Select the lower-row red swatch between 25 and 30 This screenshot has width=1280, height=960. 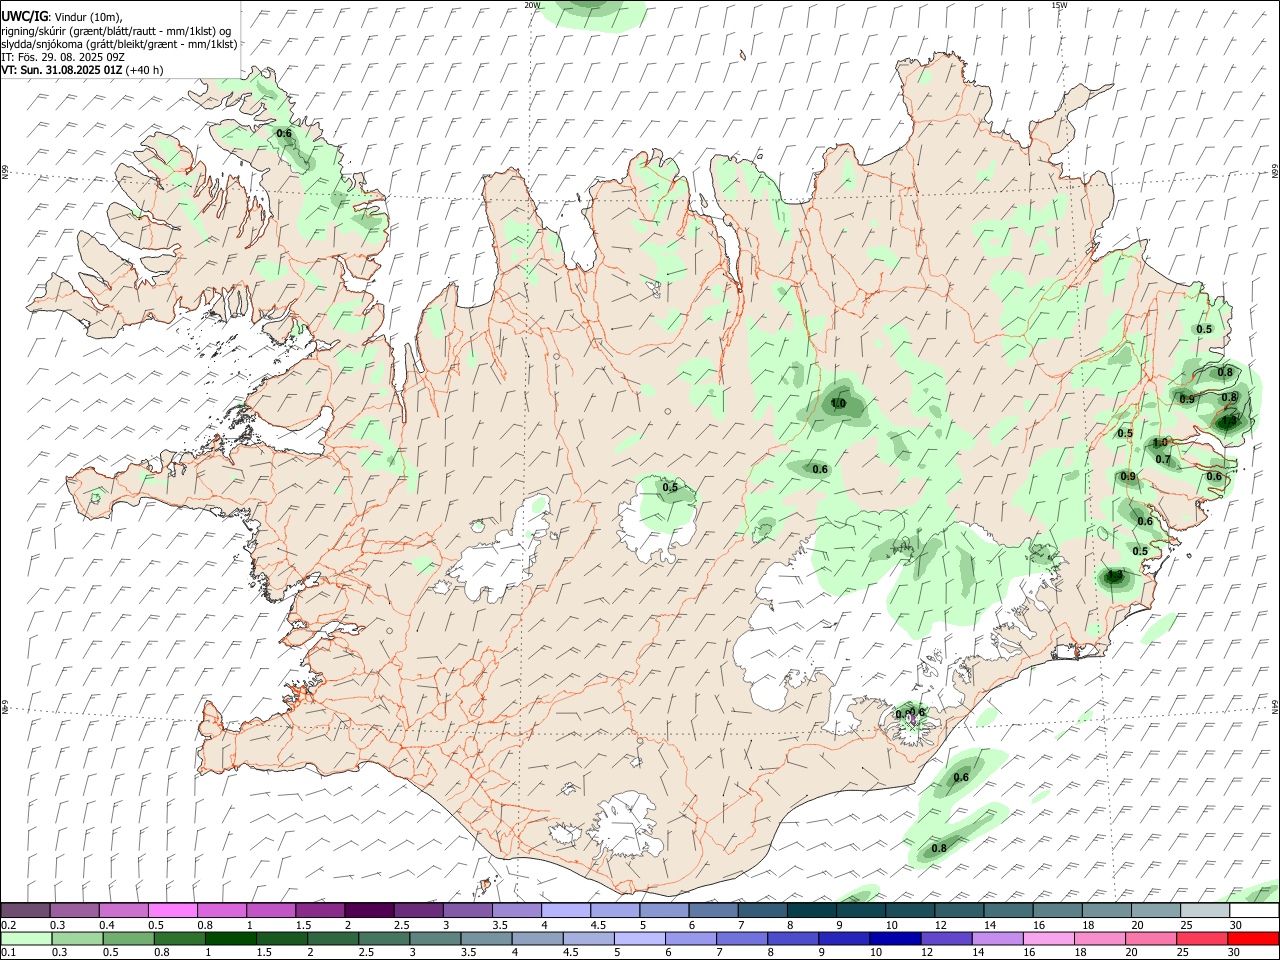pos(1203,939)
